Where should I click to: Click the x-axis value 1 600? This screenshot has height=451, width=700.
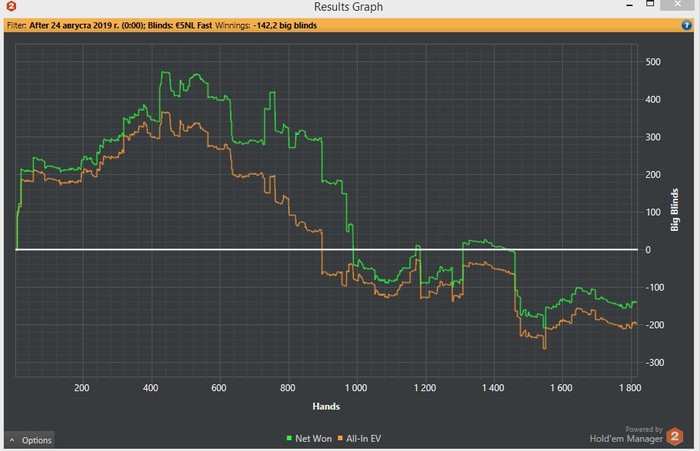point(561,388)
